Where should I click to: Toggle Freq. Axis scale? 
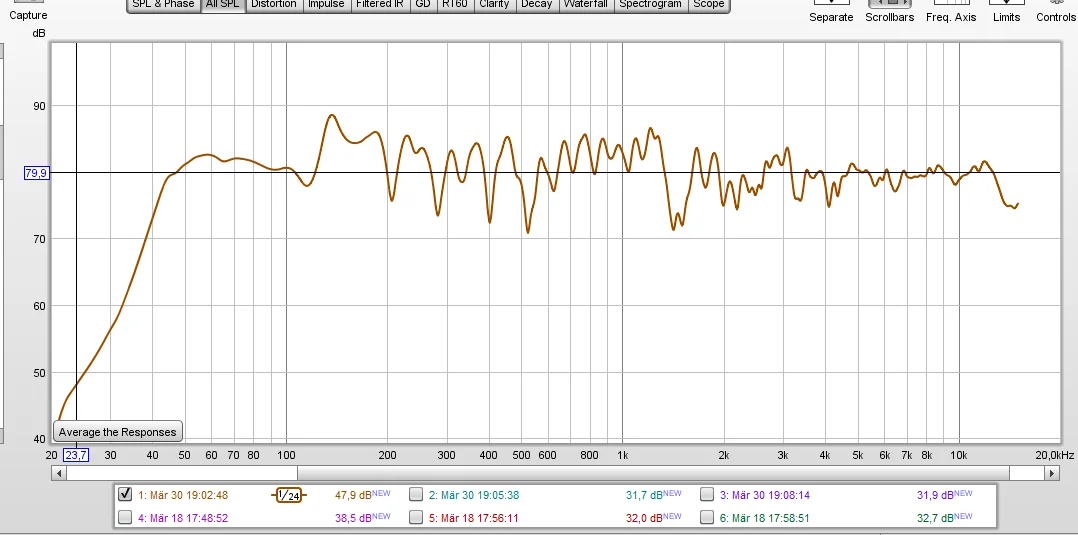951,12
